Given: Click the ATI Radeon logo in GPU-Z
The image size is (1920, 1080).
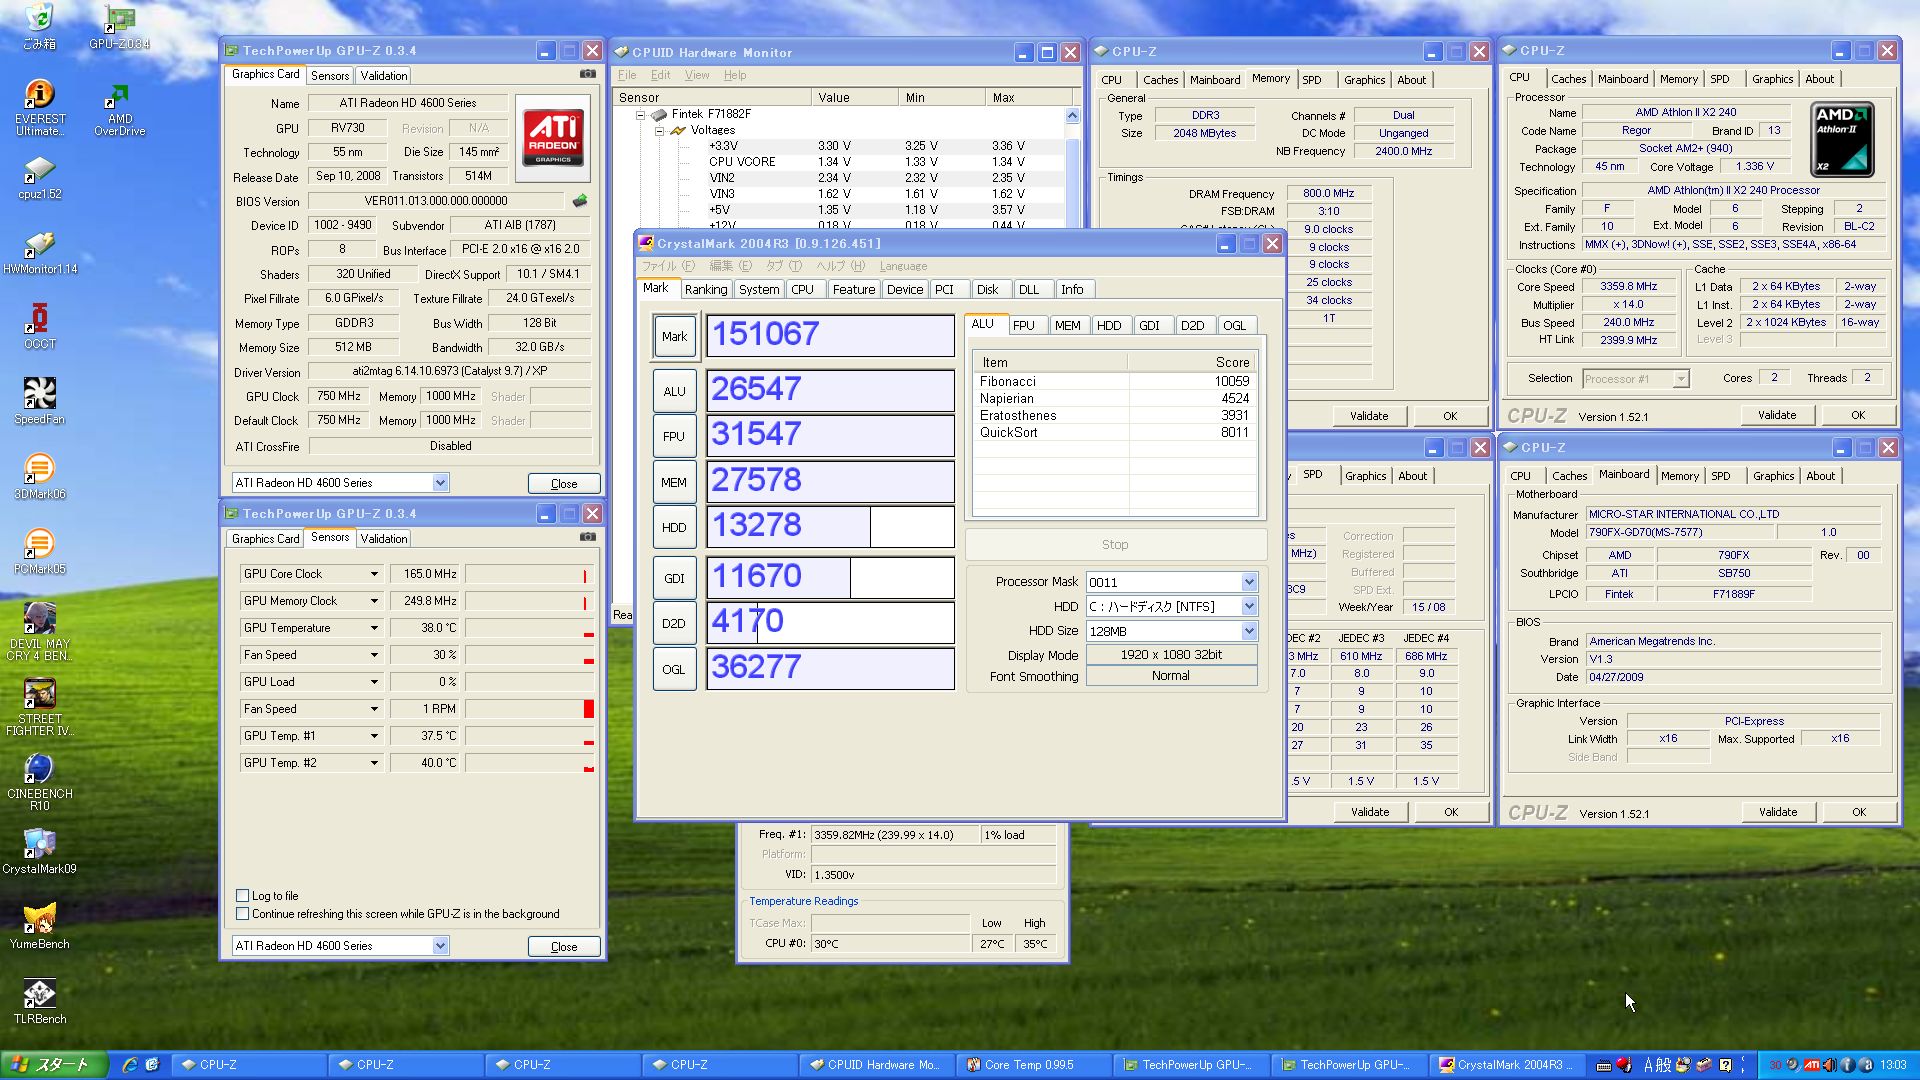Looking at the screenshot, I should point(553,137).
